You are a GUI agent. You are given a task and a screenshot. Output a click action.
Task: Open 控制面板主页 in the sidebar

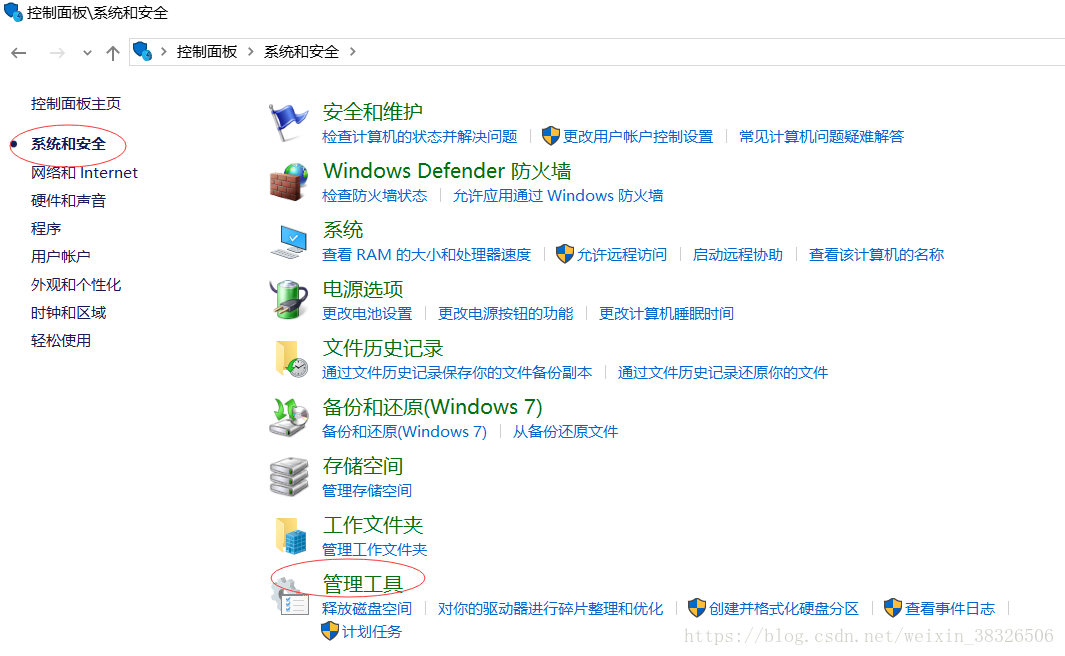point(75,103)
